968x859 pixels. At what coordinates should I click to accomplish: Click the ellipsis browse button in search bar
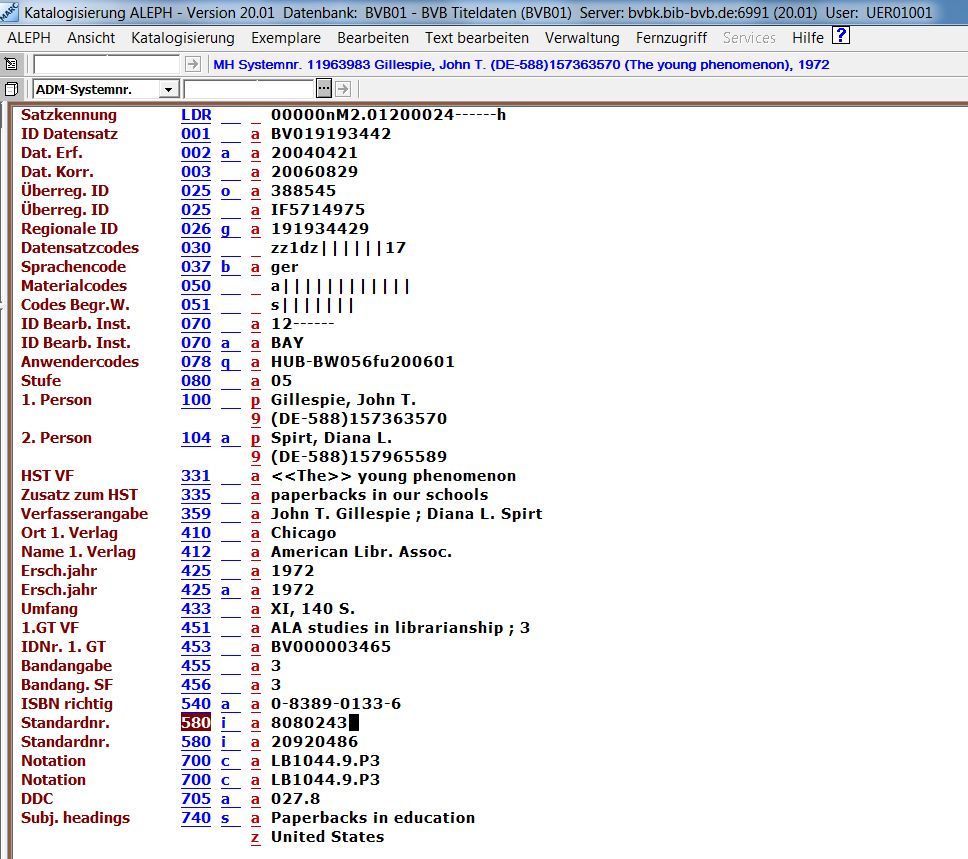[x=325, y=90]
